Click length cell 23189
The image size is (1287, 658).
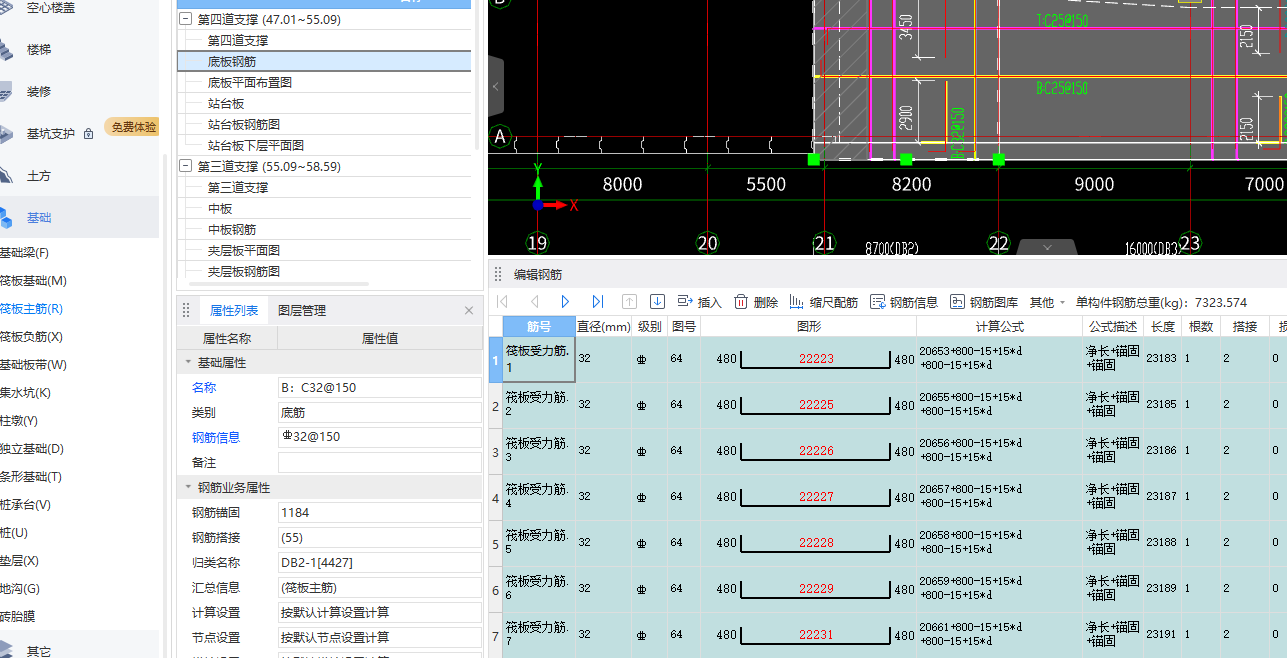(x=1162, y=588)
